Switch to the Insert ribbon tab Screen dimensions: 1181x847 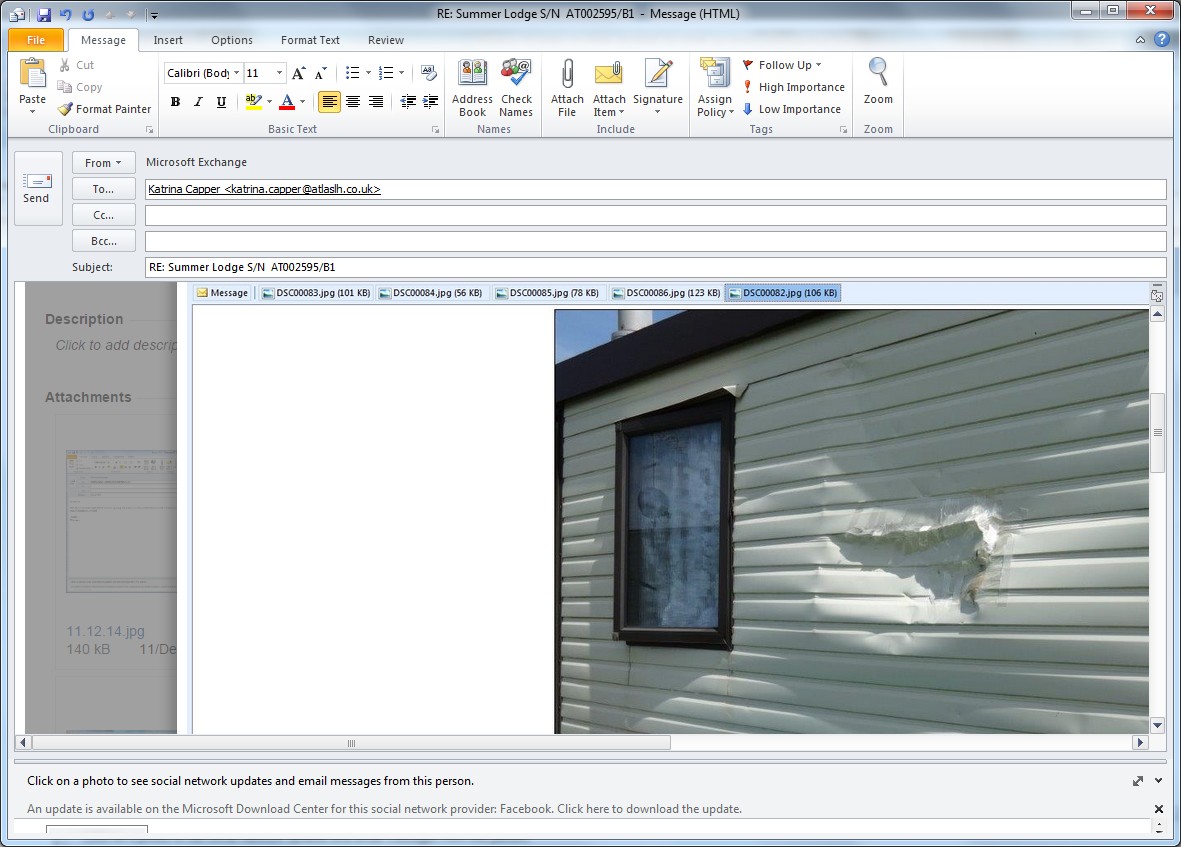[x=168, y=40]
